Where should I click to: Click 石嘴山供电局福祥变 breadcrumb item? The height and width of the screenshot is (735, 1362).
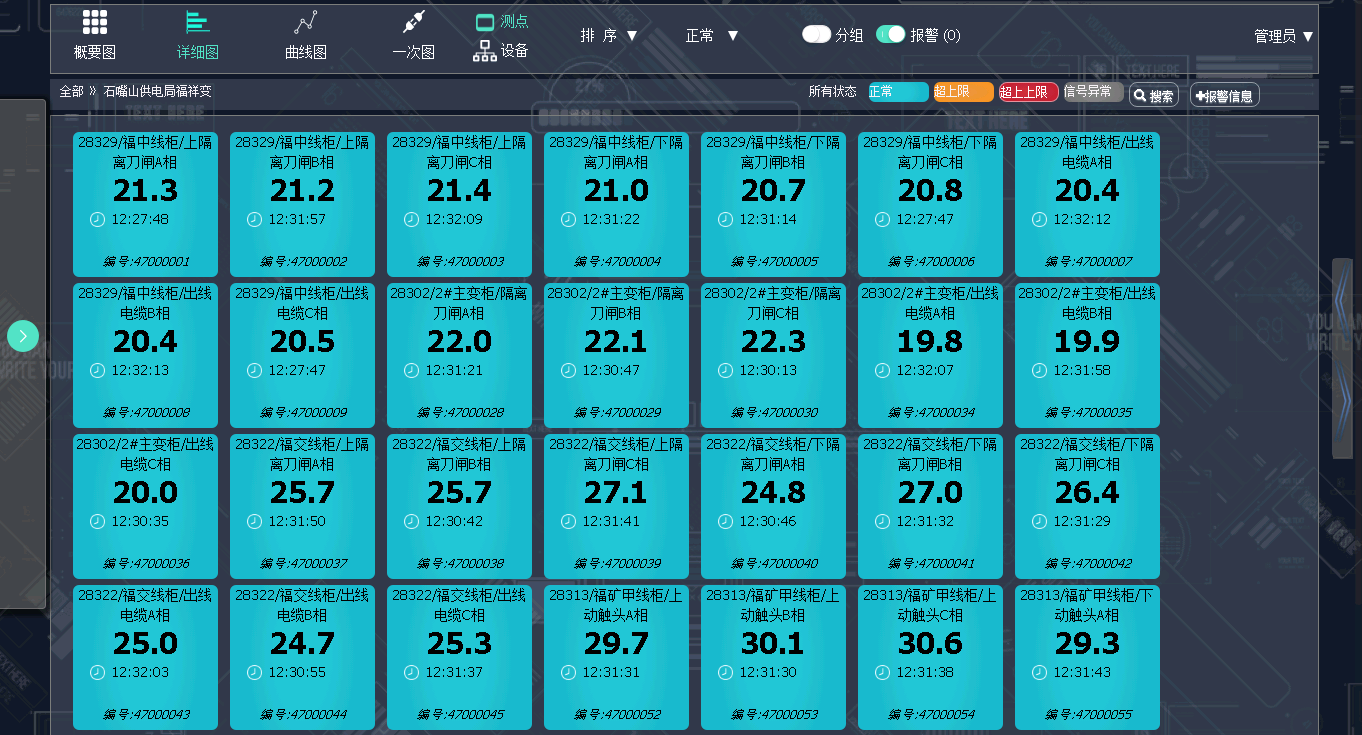click(157, 91)
